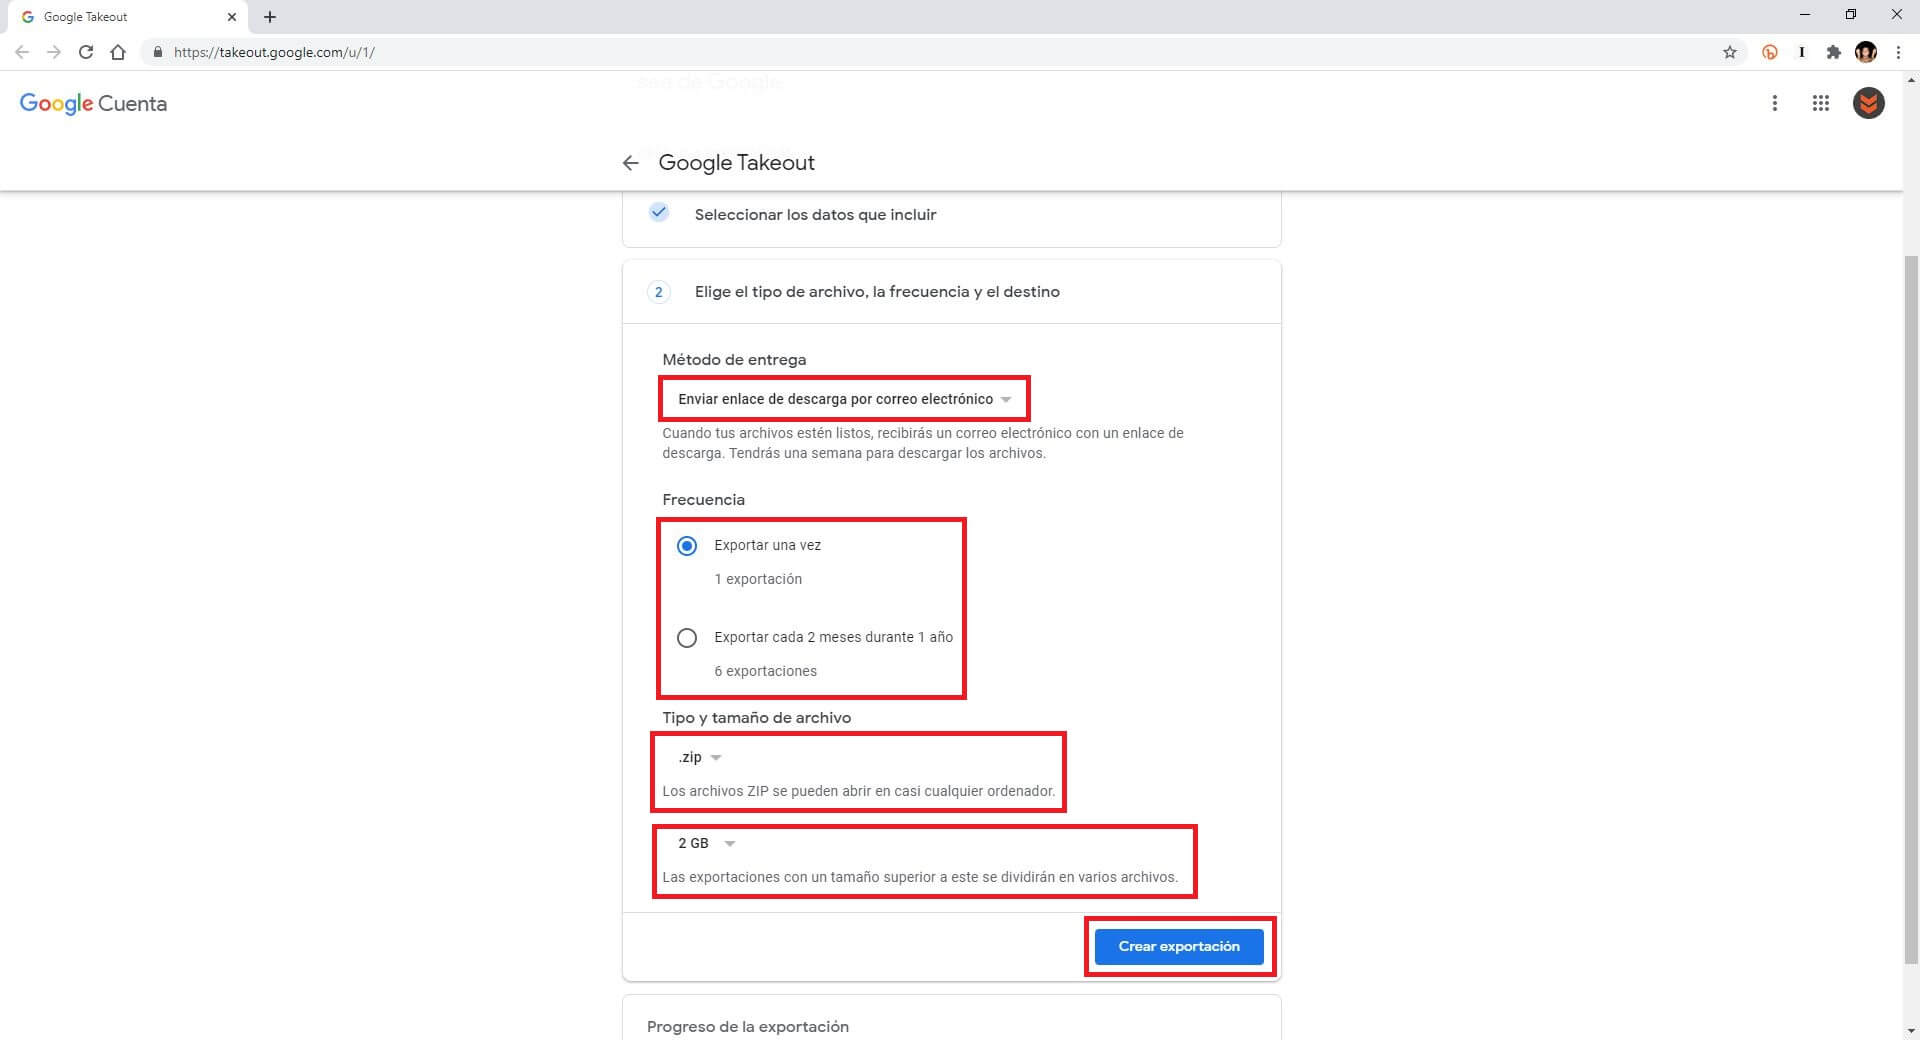Image resolution: width=1920 pixels, height=1040 pixels.
Task: Restore down the browser window
Action: 1851,15
